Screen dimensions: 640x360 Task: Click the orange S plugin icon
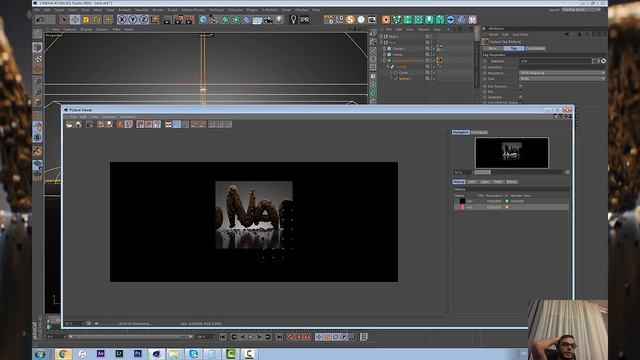[x=350, y=19]
